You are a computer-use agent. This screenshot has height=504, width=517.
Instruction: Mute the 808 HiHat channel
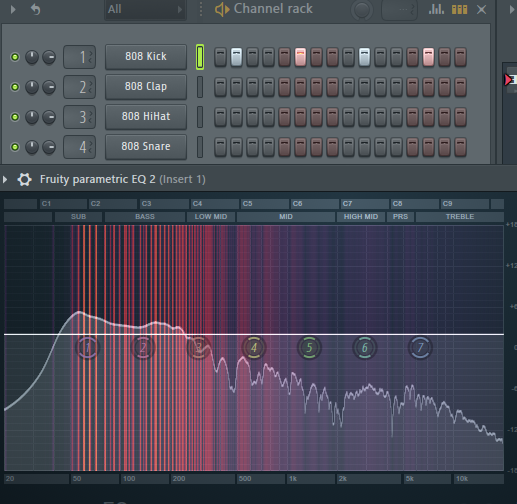coord(15,117)
